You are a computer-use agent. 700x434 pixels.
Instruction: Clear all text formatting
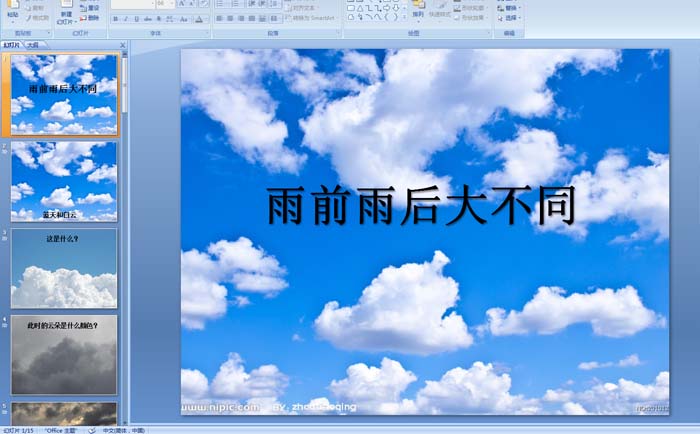point(204,4)
